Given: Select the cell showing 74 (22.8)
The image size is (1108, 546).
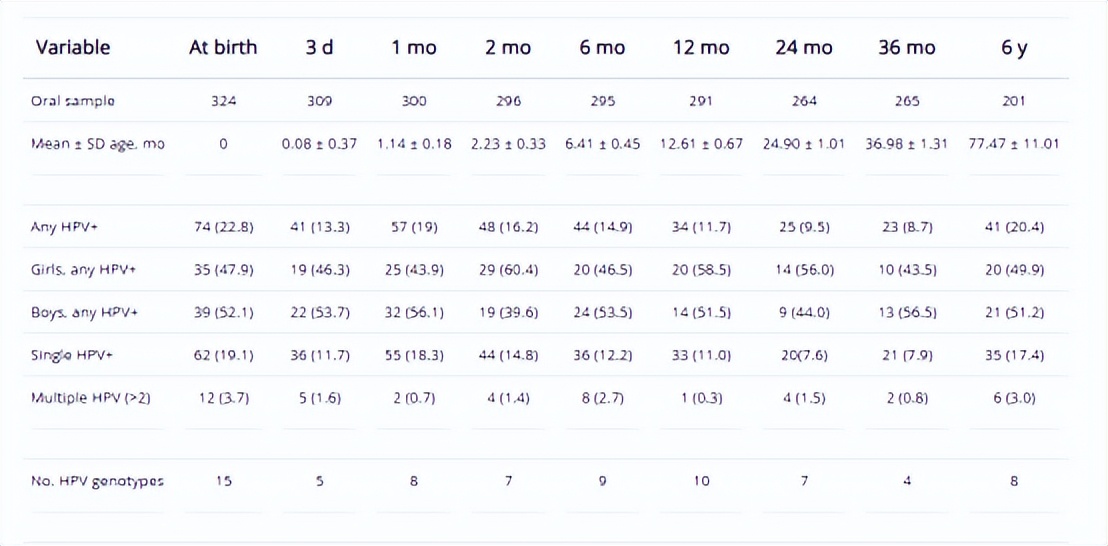Looking at the screenshot, I should coord(223,227).
